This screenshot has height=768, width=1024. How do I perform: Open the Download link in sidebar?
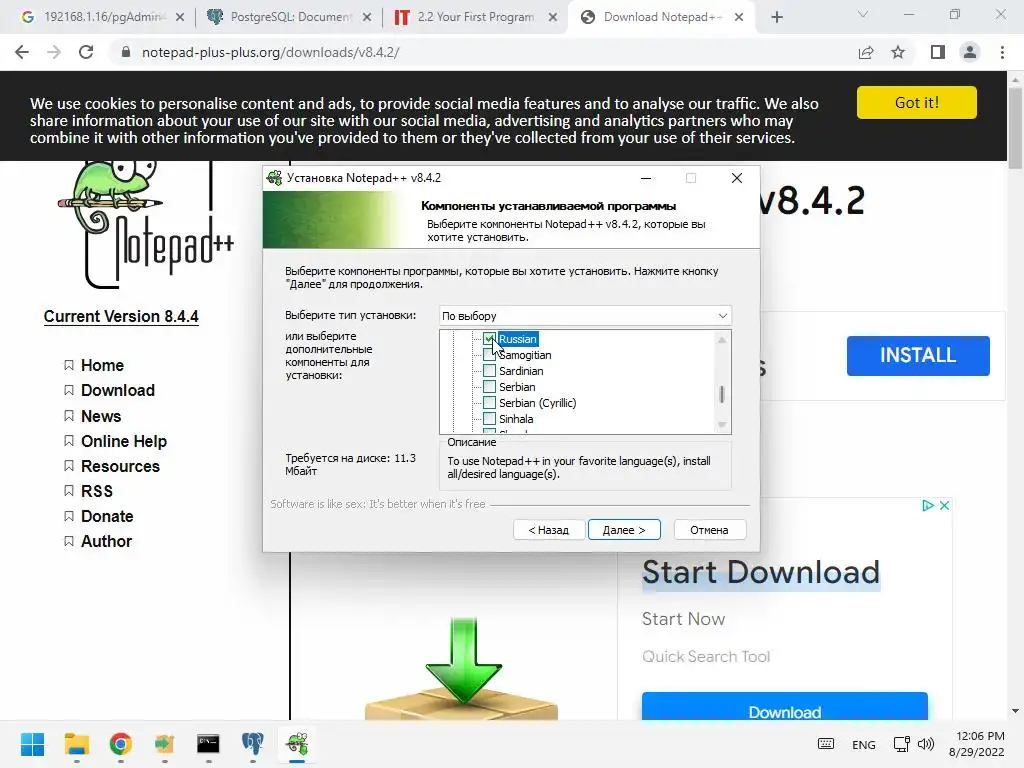(x=118, y=391)
